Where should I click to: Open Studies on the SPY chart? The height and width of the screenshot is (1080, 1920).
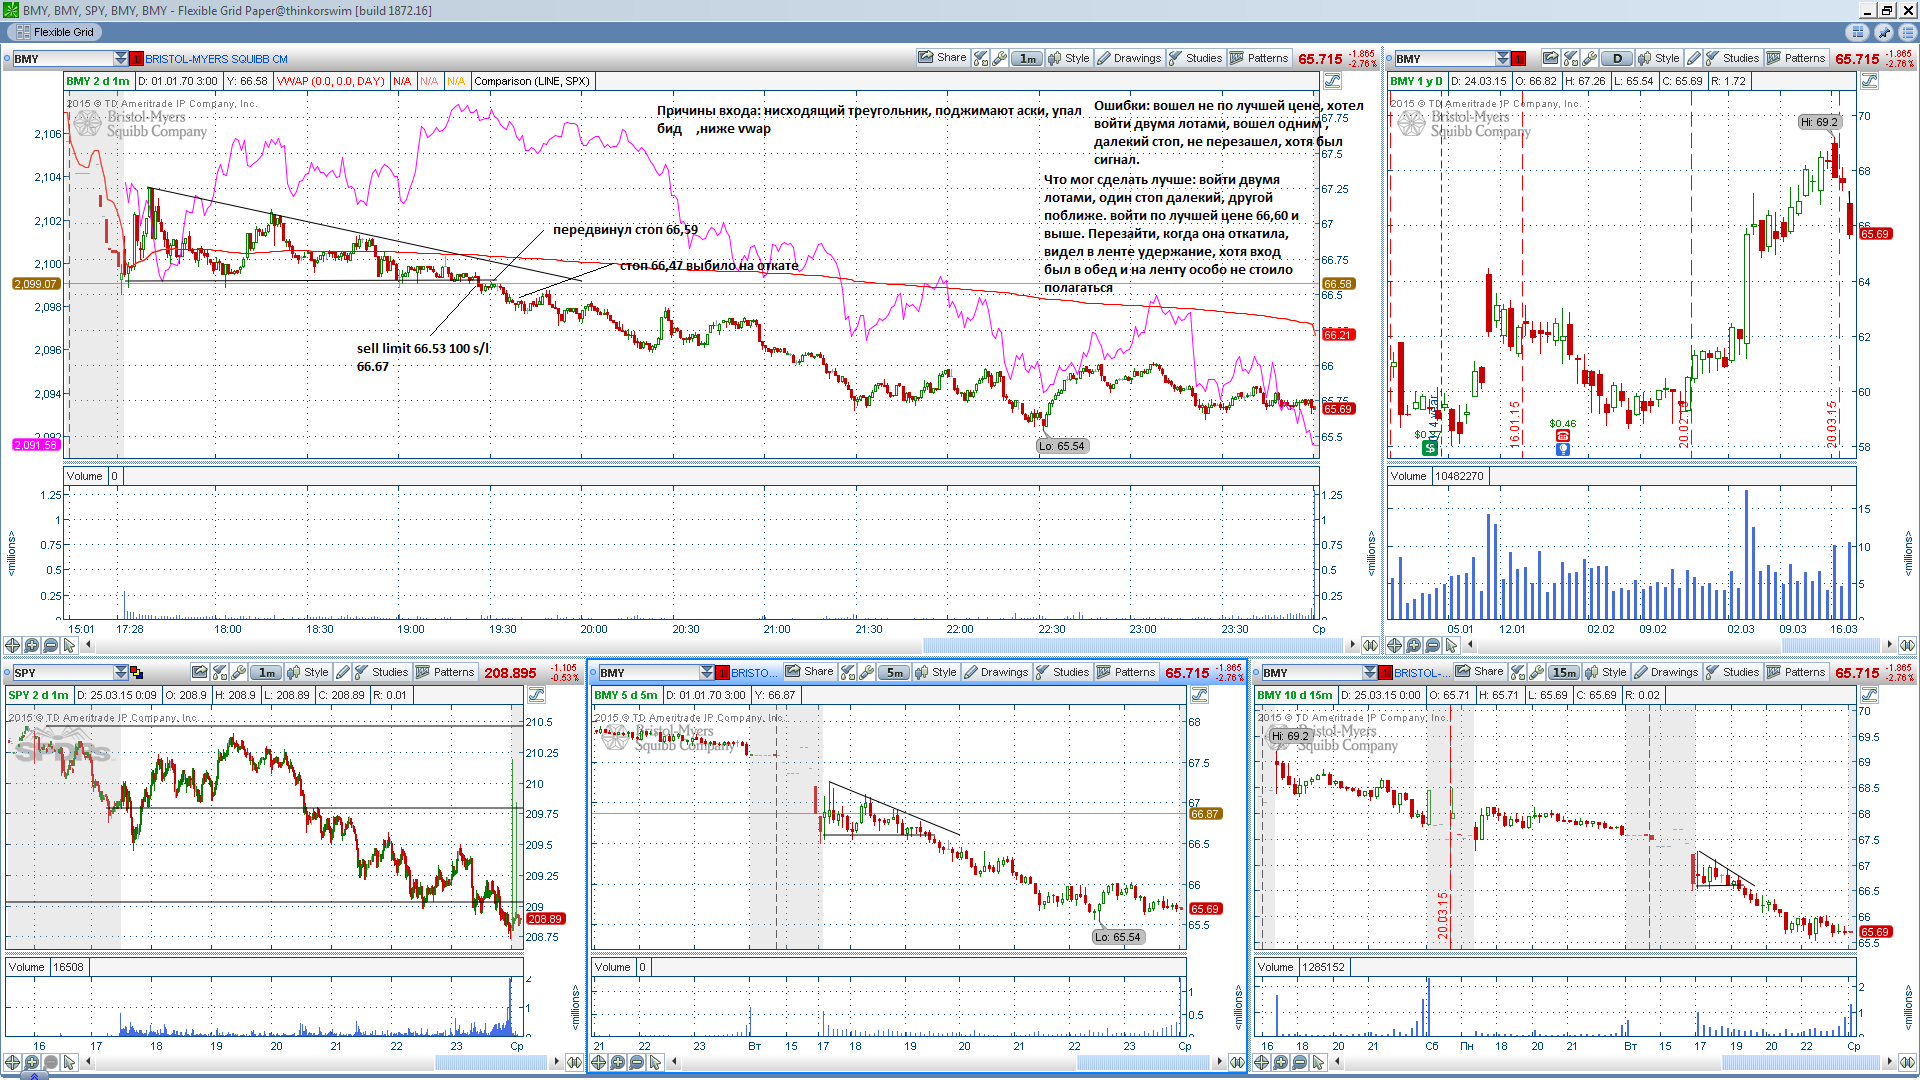(381, 672)
